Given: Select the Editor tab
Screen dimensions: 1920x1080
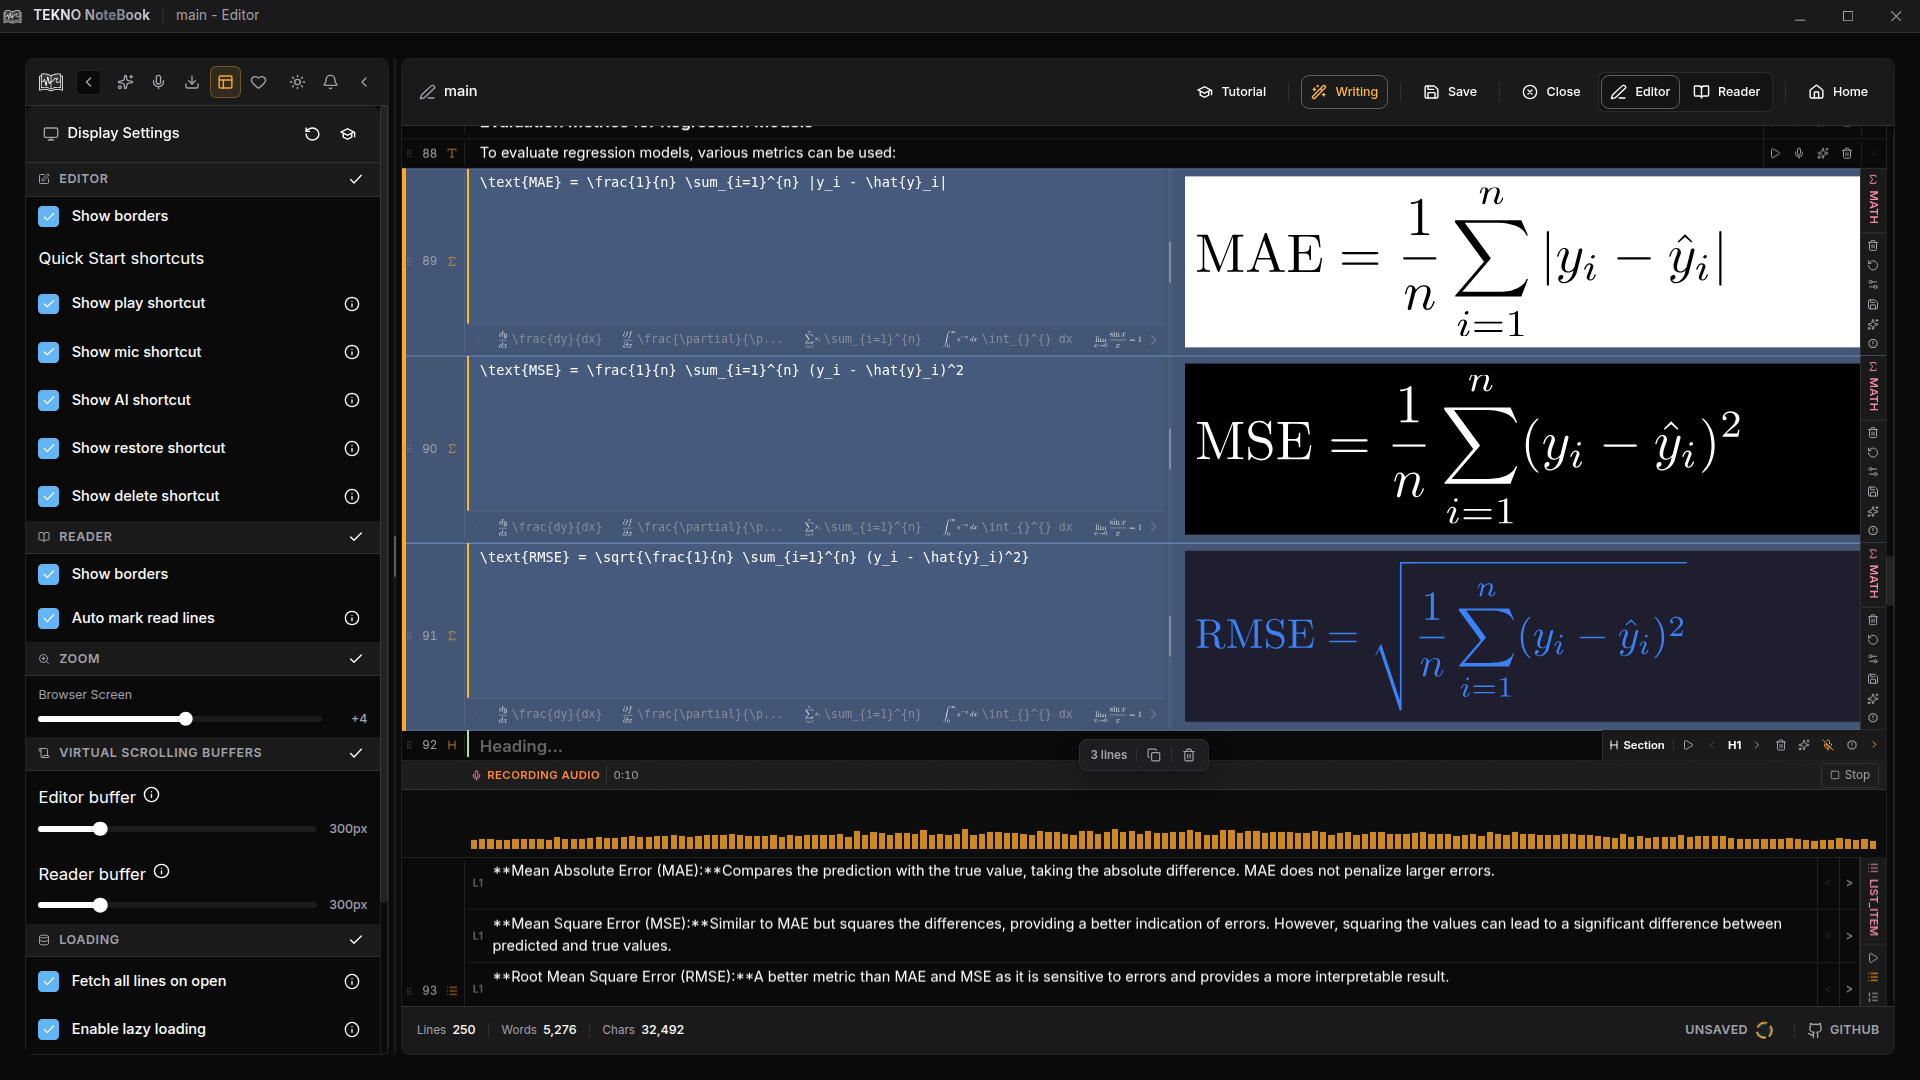Looking at the screenshot, I should pos(1640,92).
